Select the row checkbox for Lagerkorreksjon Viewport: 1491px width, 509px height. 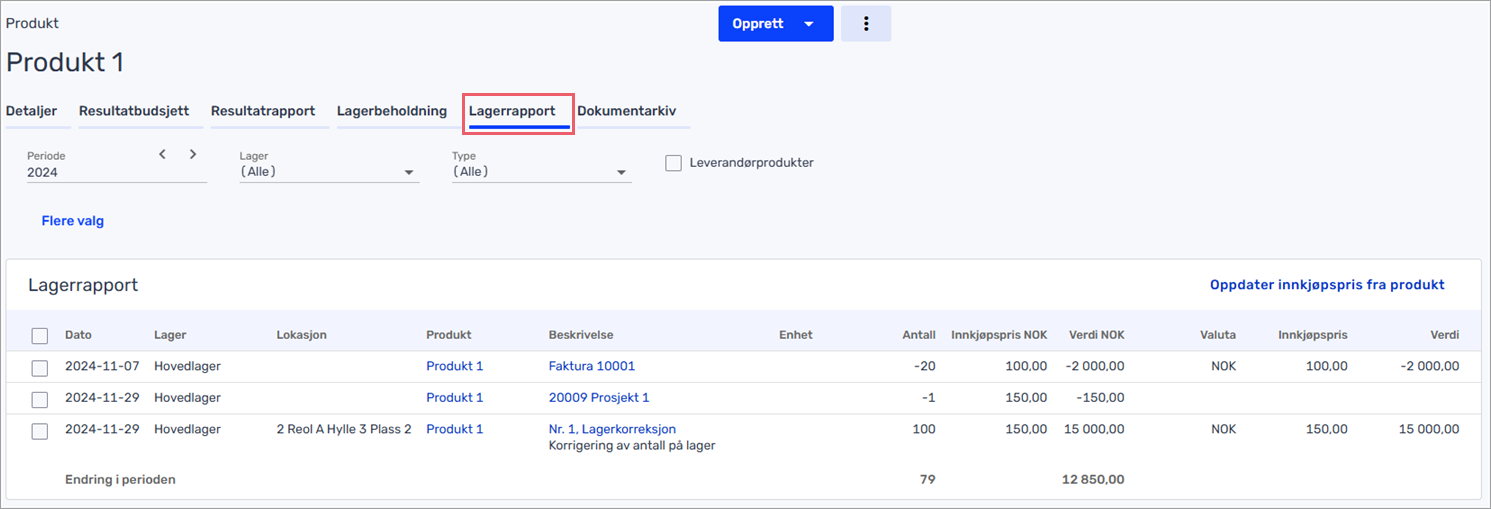point(40,431)
